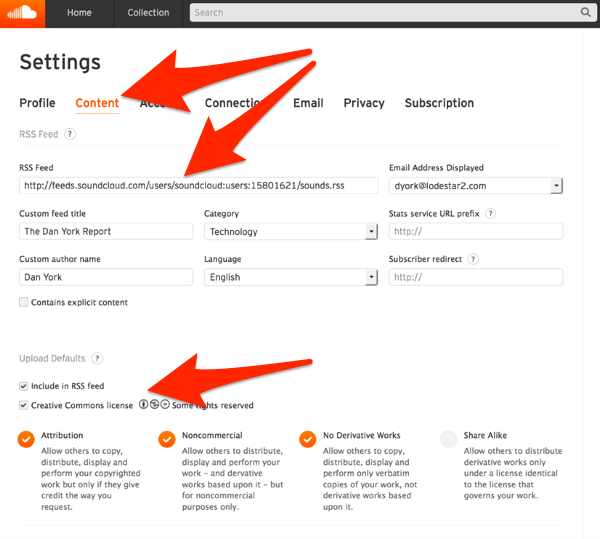Open RSS Feed help question icon
The height and width of the screenshot is (539, 600).
point(70,134)
